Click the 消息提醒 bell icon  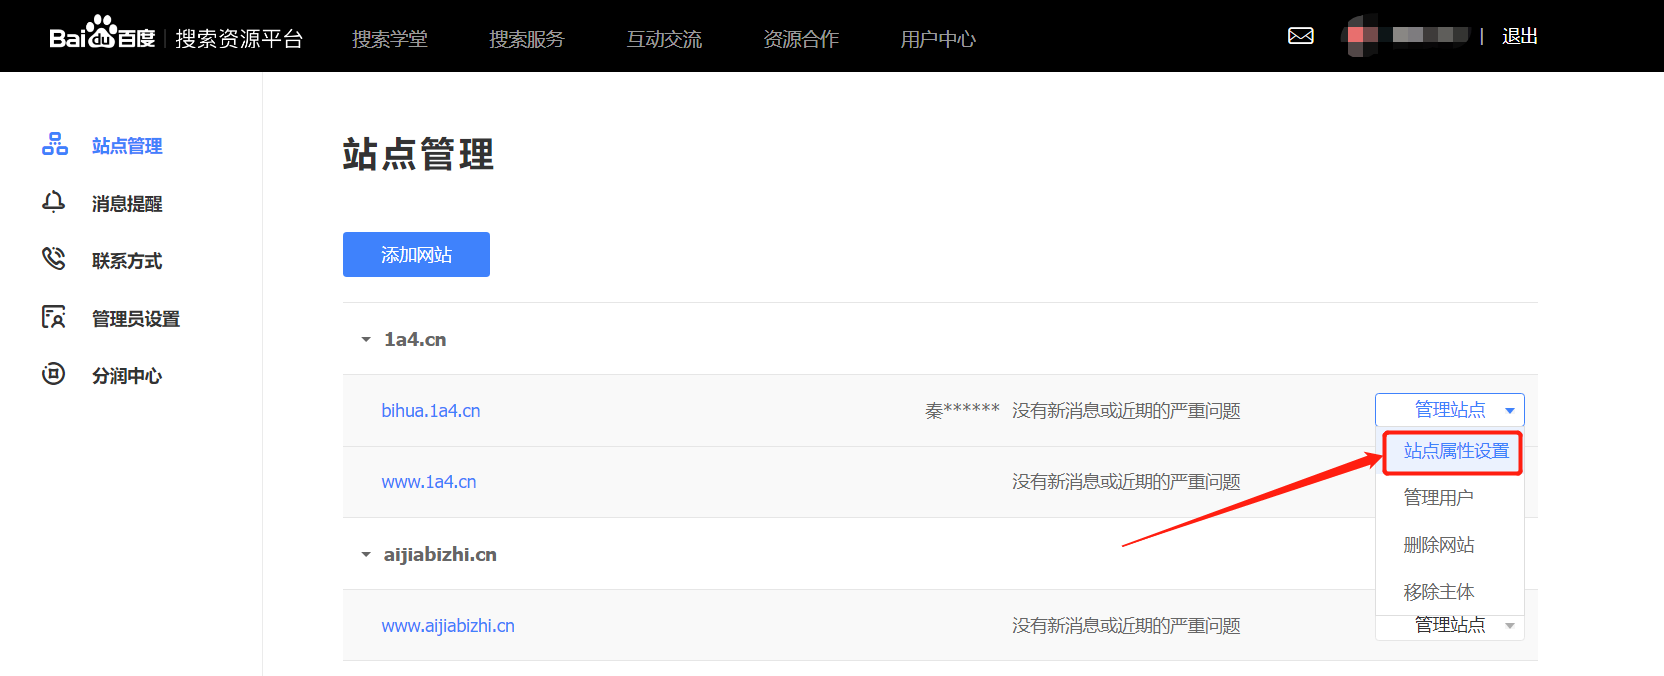(54, 203)
